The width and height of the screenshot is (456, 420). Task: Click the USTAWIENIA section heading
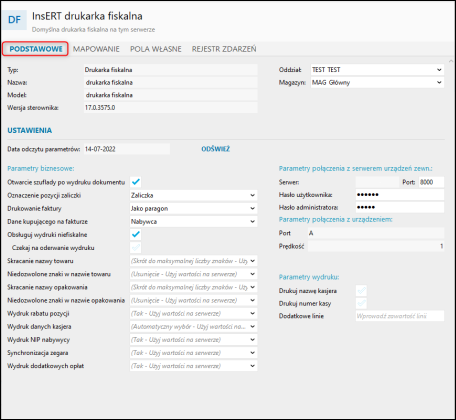coord(30,130)
